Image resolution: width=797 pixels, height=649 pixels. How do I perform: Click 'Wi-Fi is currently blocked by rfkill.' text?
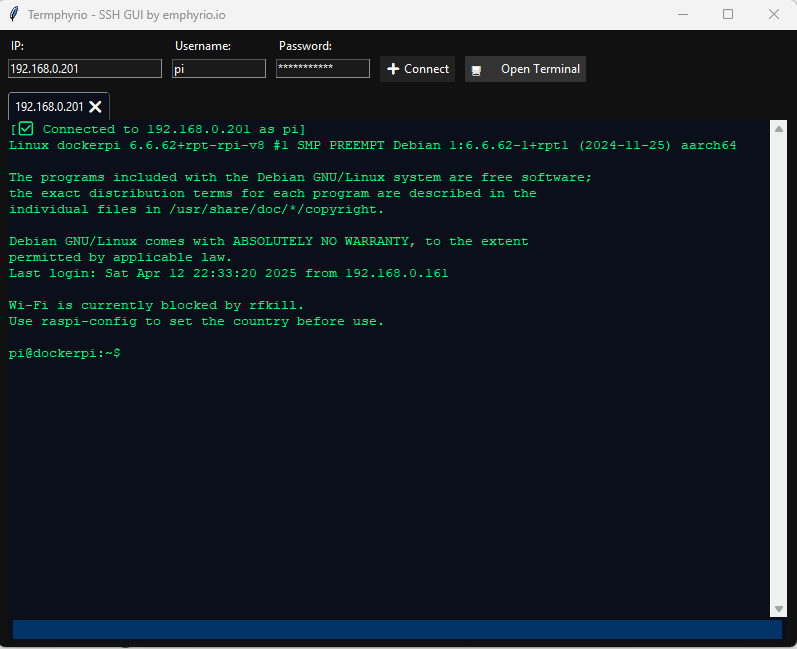156,305
